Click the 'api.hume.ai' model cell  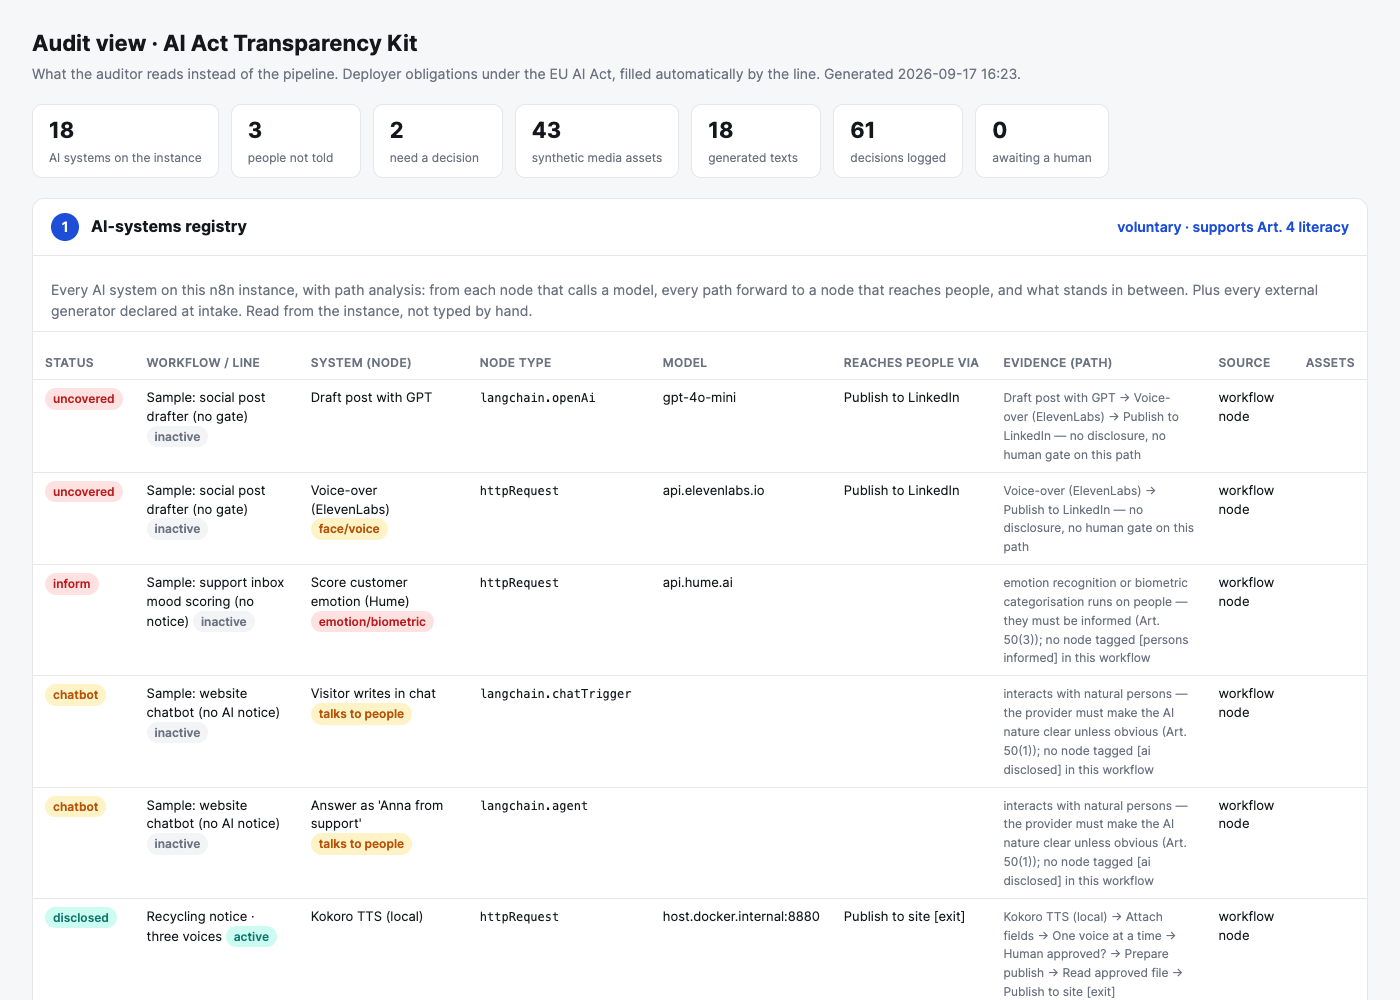(698, 583)
